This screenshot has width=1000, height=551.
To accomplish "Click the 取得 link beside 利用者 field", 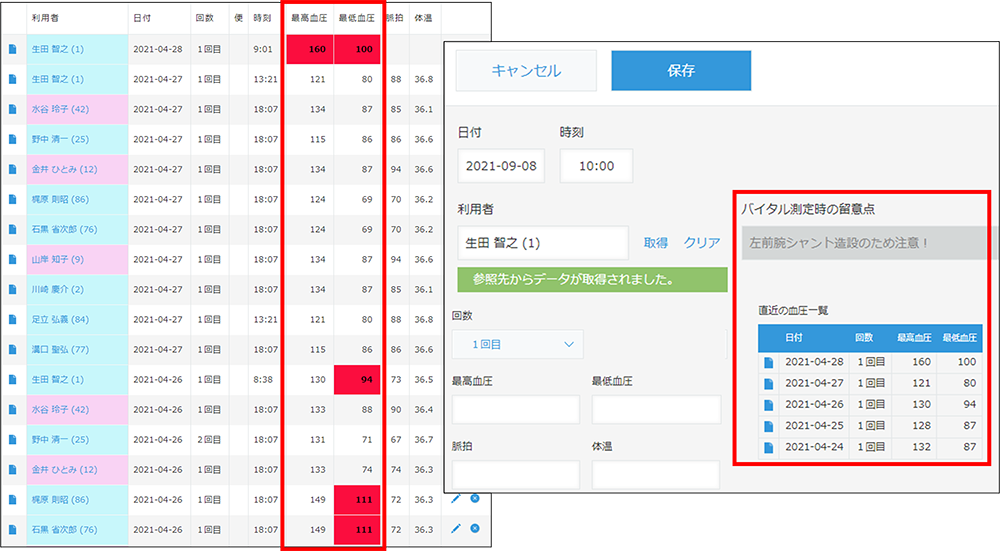I will tap(656, 243).
